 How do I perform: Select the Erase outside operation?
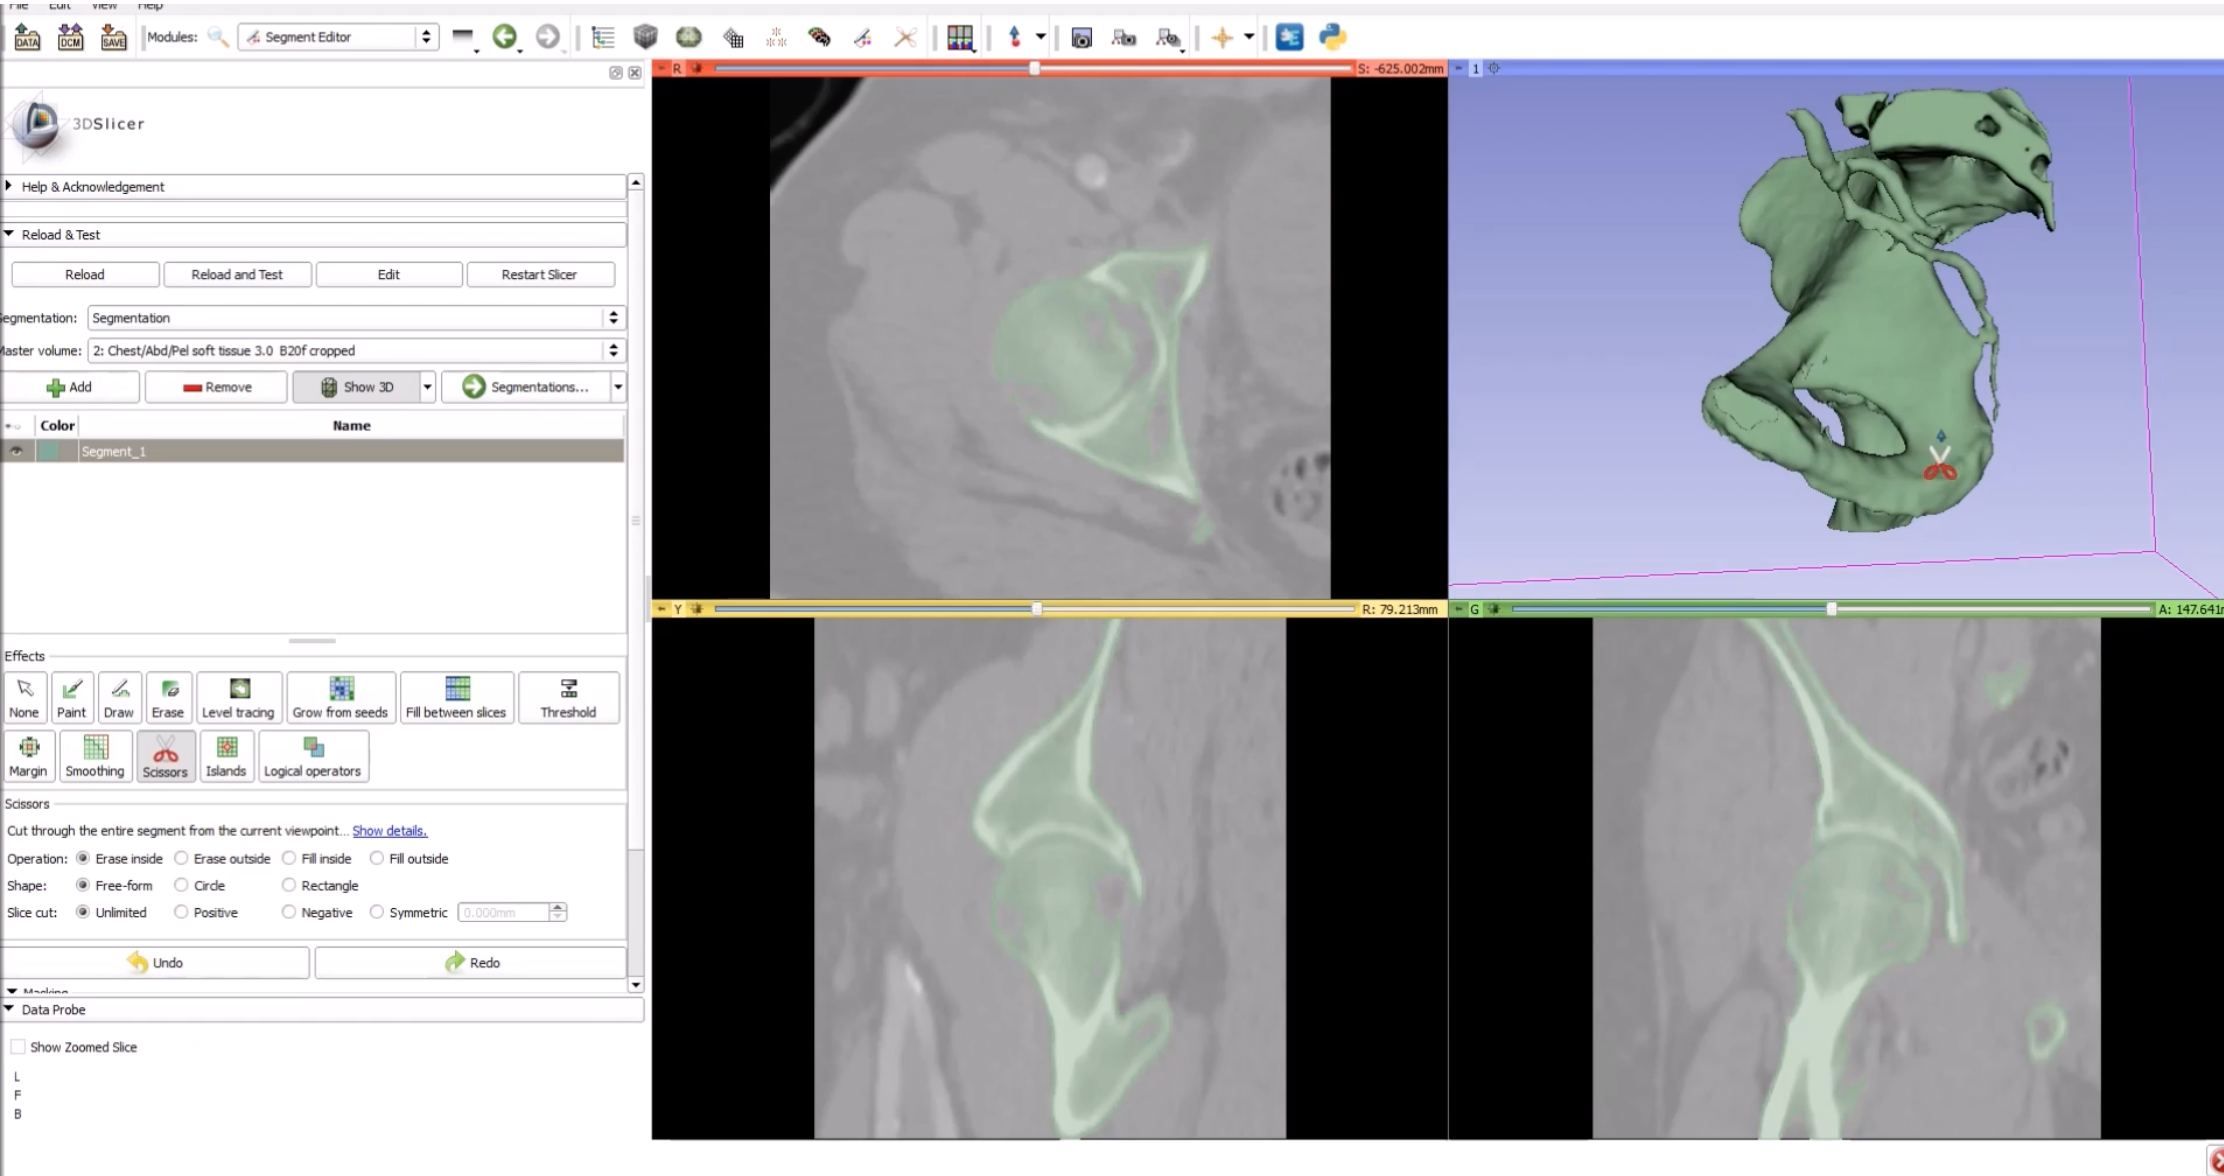click(182, 858)
